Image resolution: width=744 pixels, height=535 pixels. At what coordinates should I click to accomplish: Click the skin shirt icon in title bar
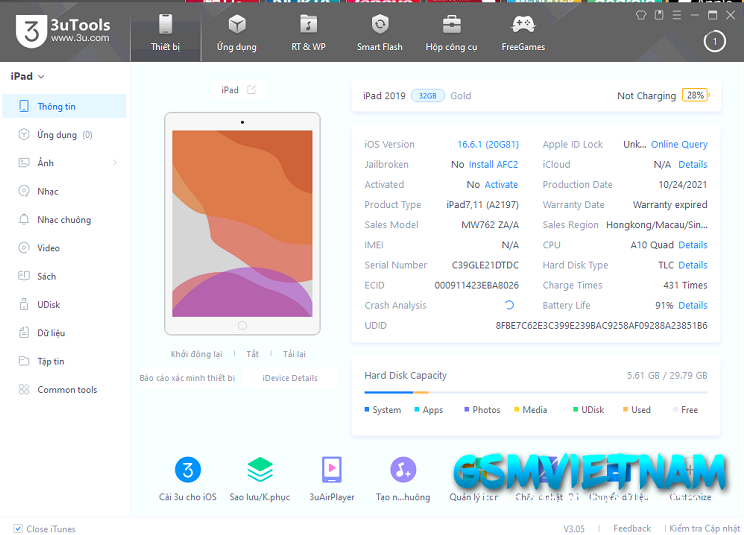click(641, 15)
